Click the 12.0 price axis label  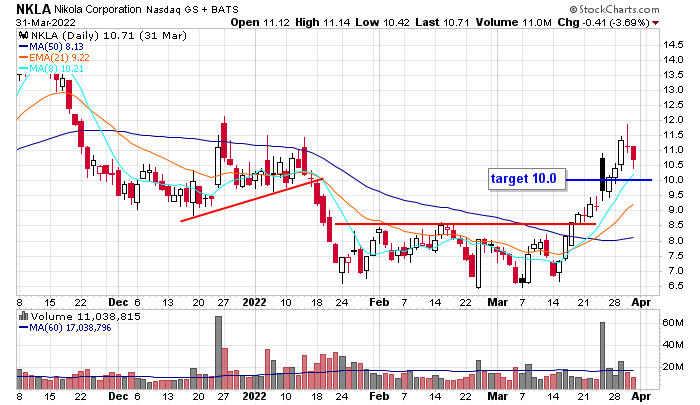point(673,120)
